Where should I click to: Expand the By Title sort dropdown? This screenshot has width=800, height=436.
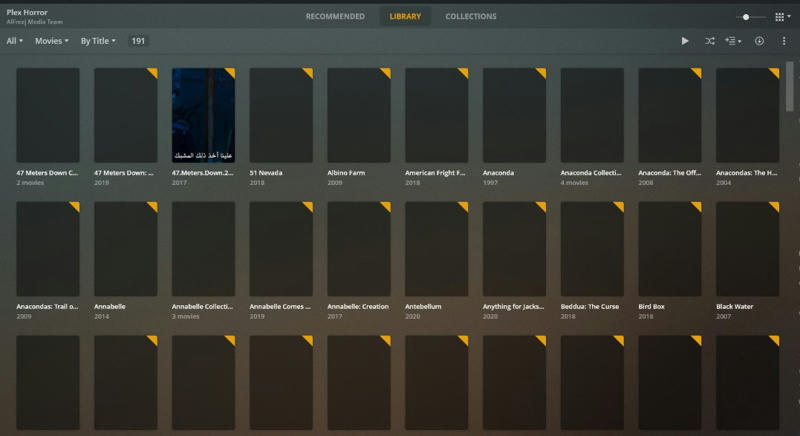point(98,41)
